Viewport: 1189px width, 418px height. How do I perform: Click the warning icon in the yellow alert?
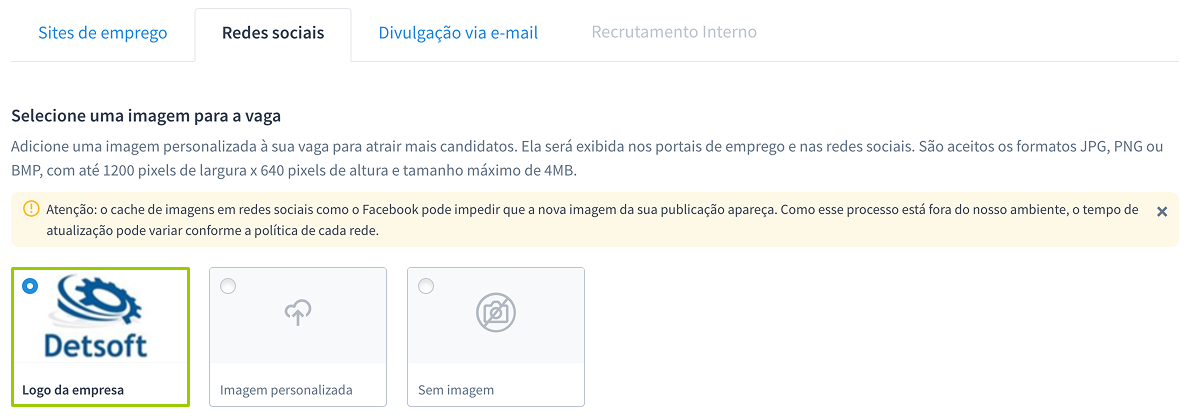30,210
